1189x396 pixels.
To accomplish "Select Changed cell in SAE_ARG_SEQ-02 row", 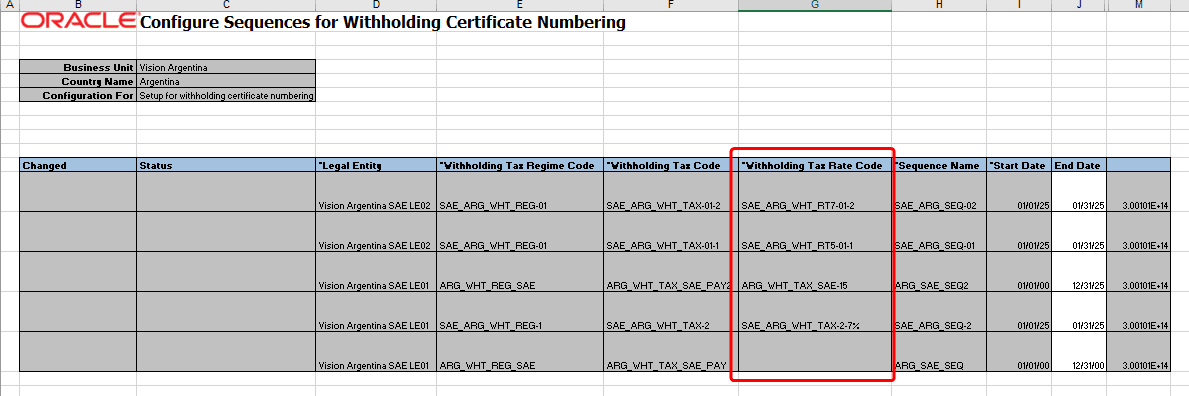I will click(x=78, y=192).
